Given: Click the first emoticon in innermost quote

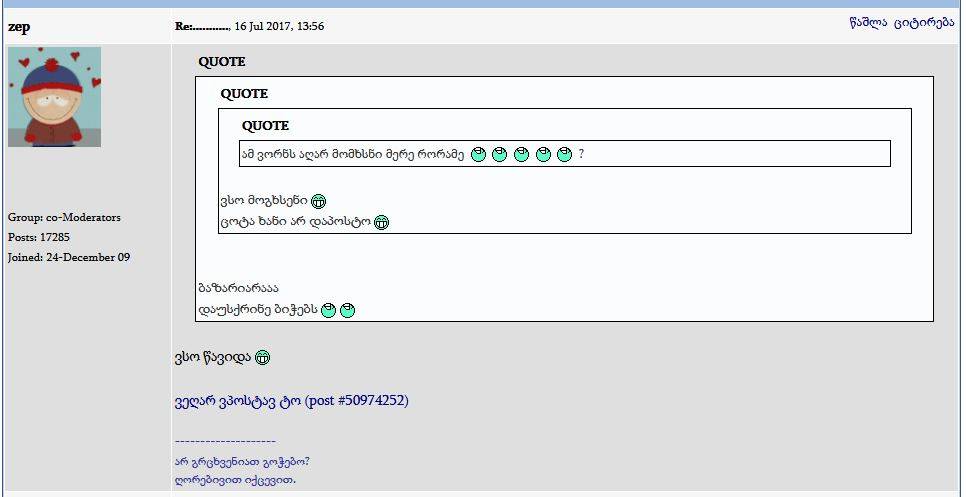Looking at the screenshot, I should coord(479,155).
